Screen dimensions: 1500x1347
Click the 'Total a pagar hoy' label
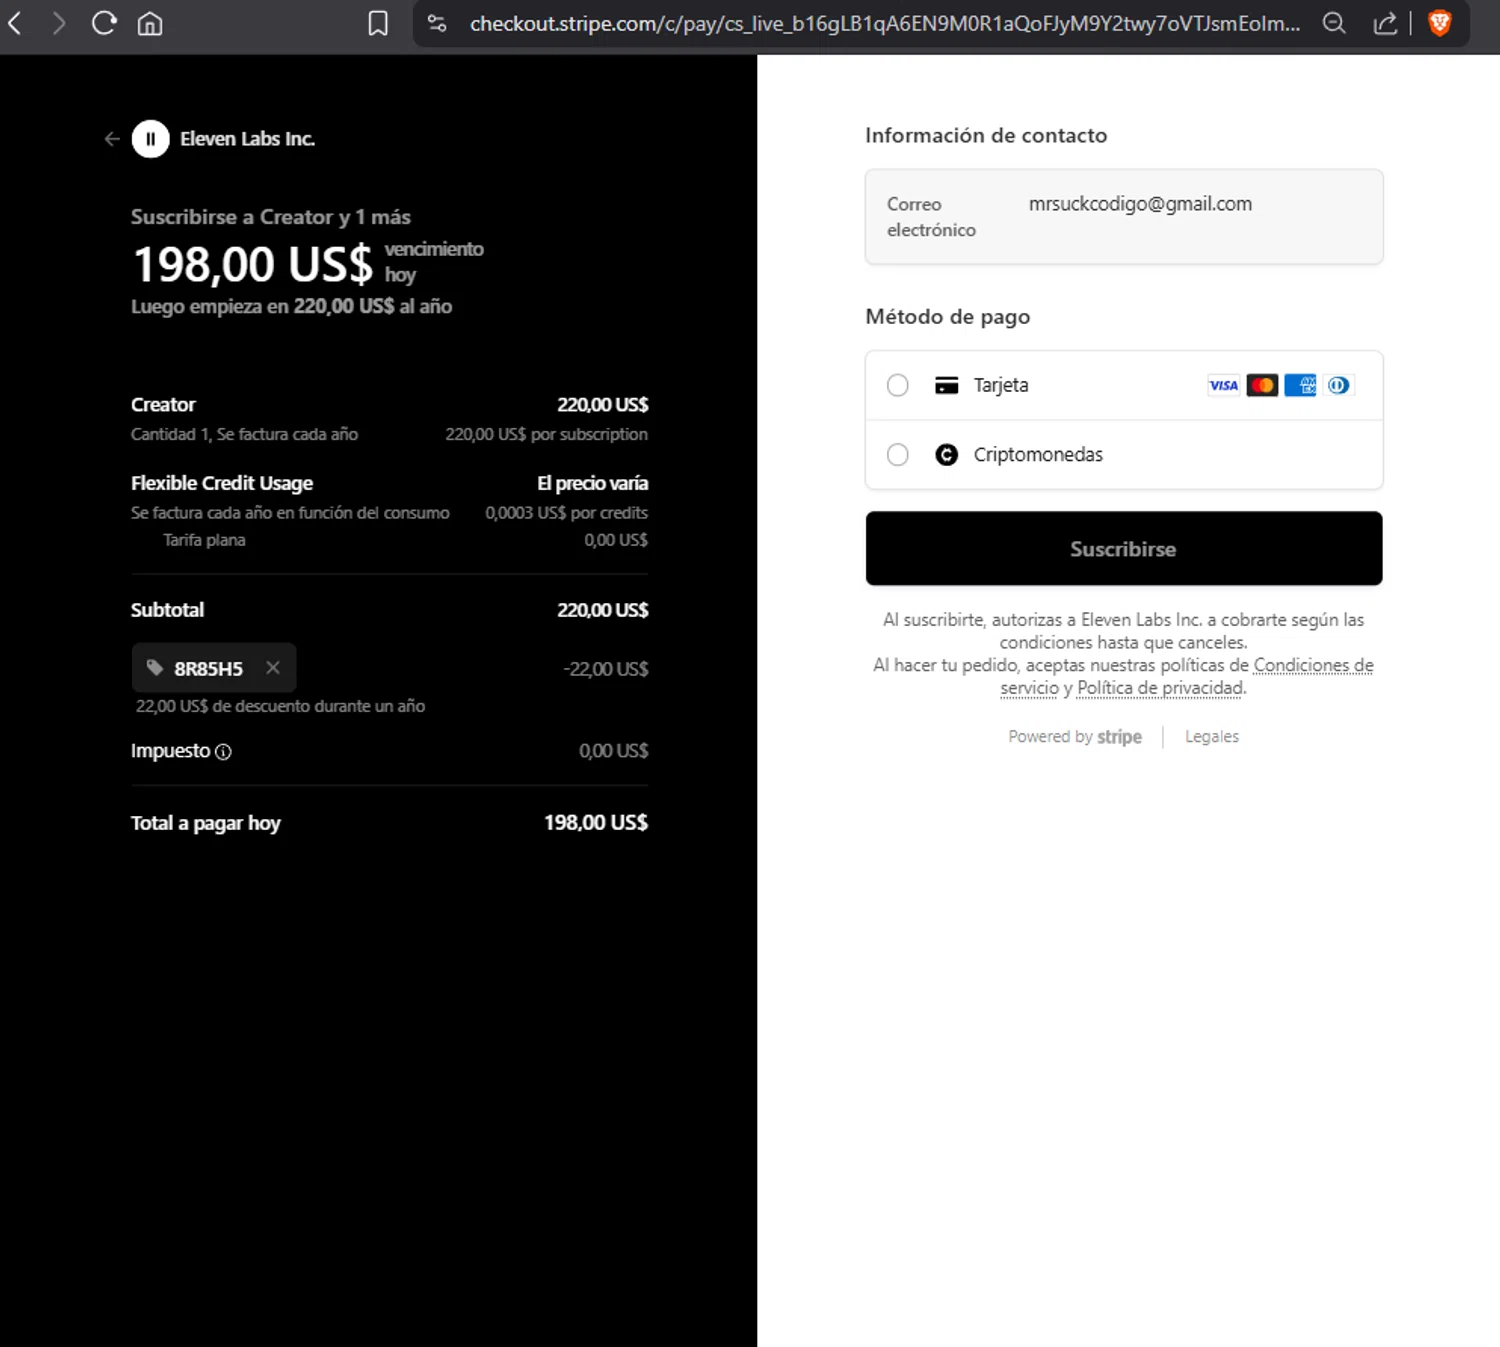point(206,823)
